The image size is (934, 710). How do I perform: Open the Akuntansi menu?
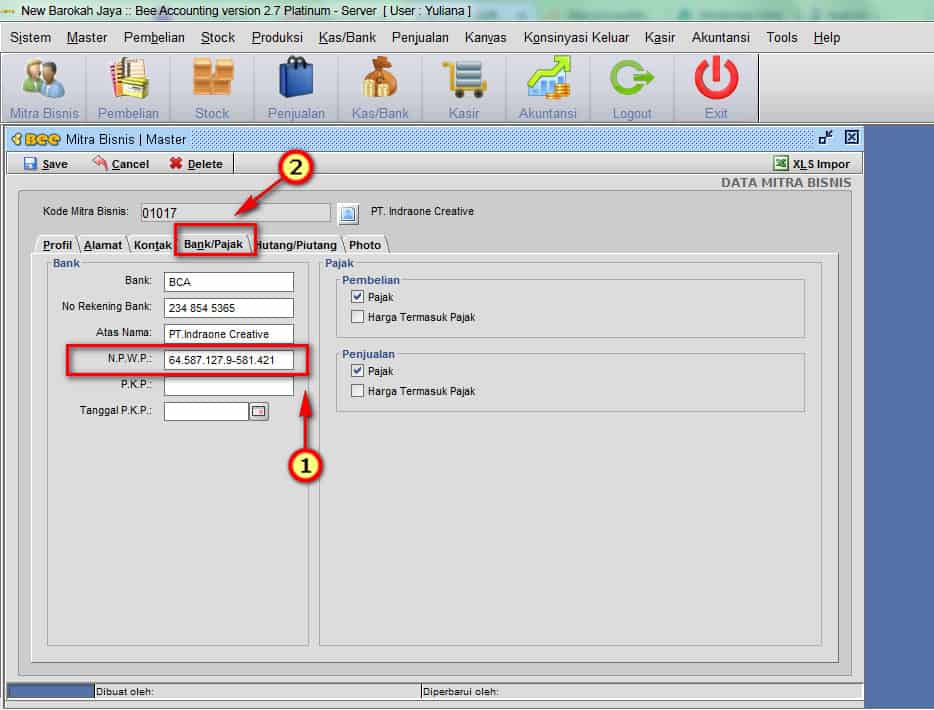721,38
